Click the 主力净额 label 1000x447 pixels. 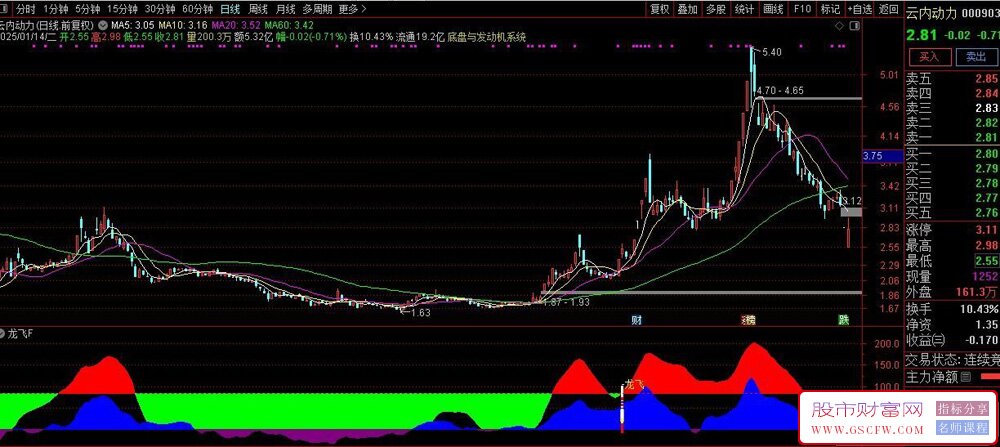(x=932, y=377)
